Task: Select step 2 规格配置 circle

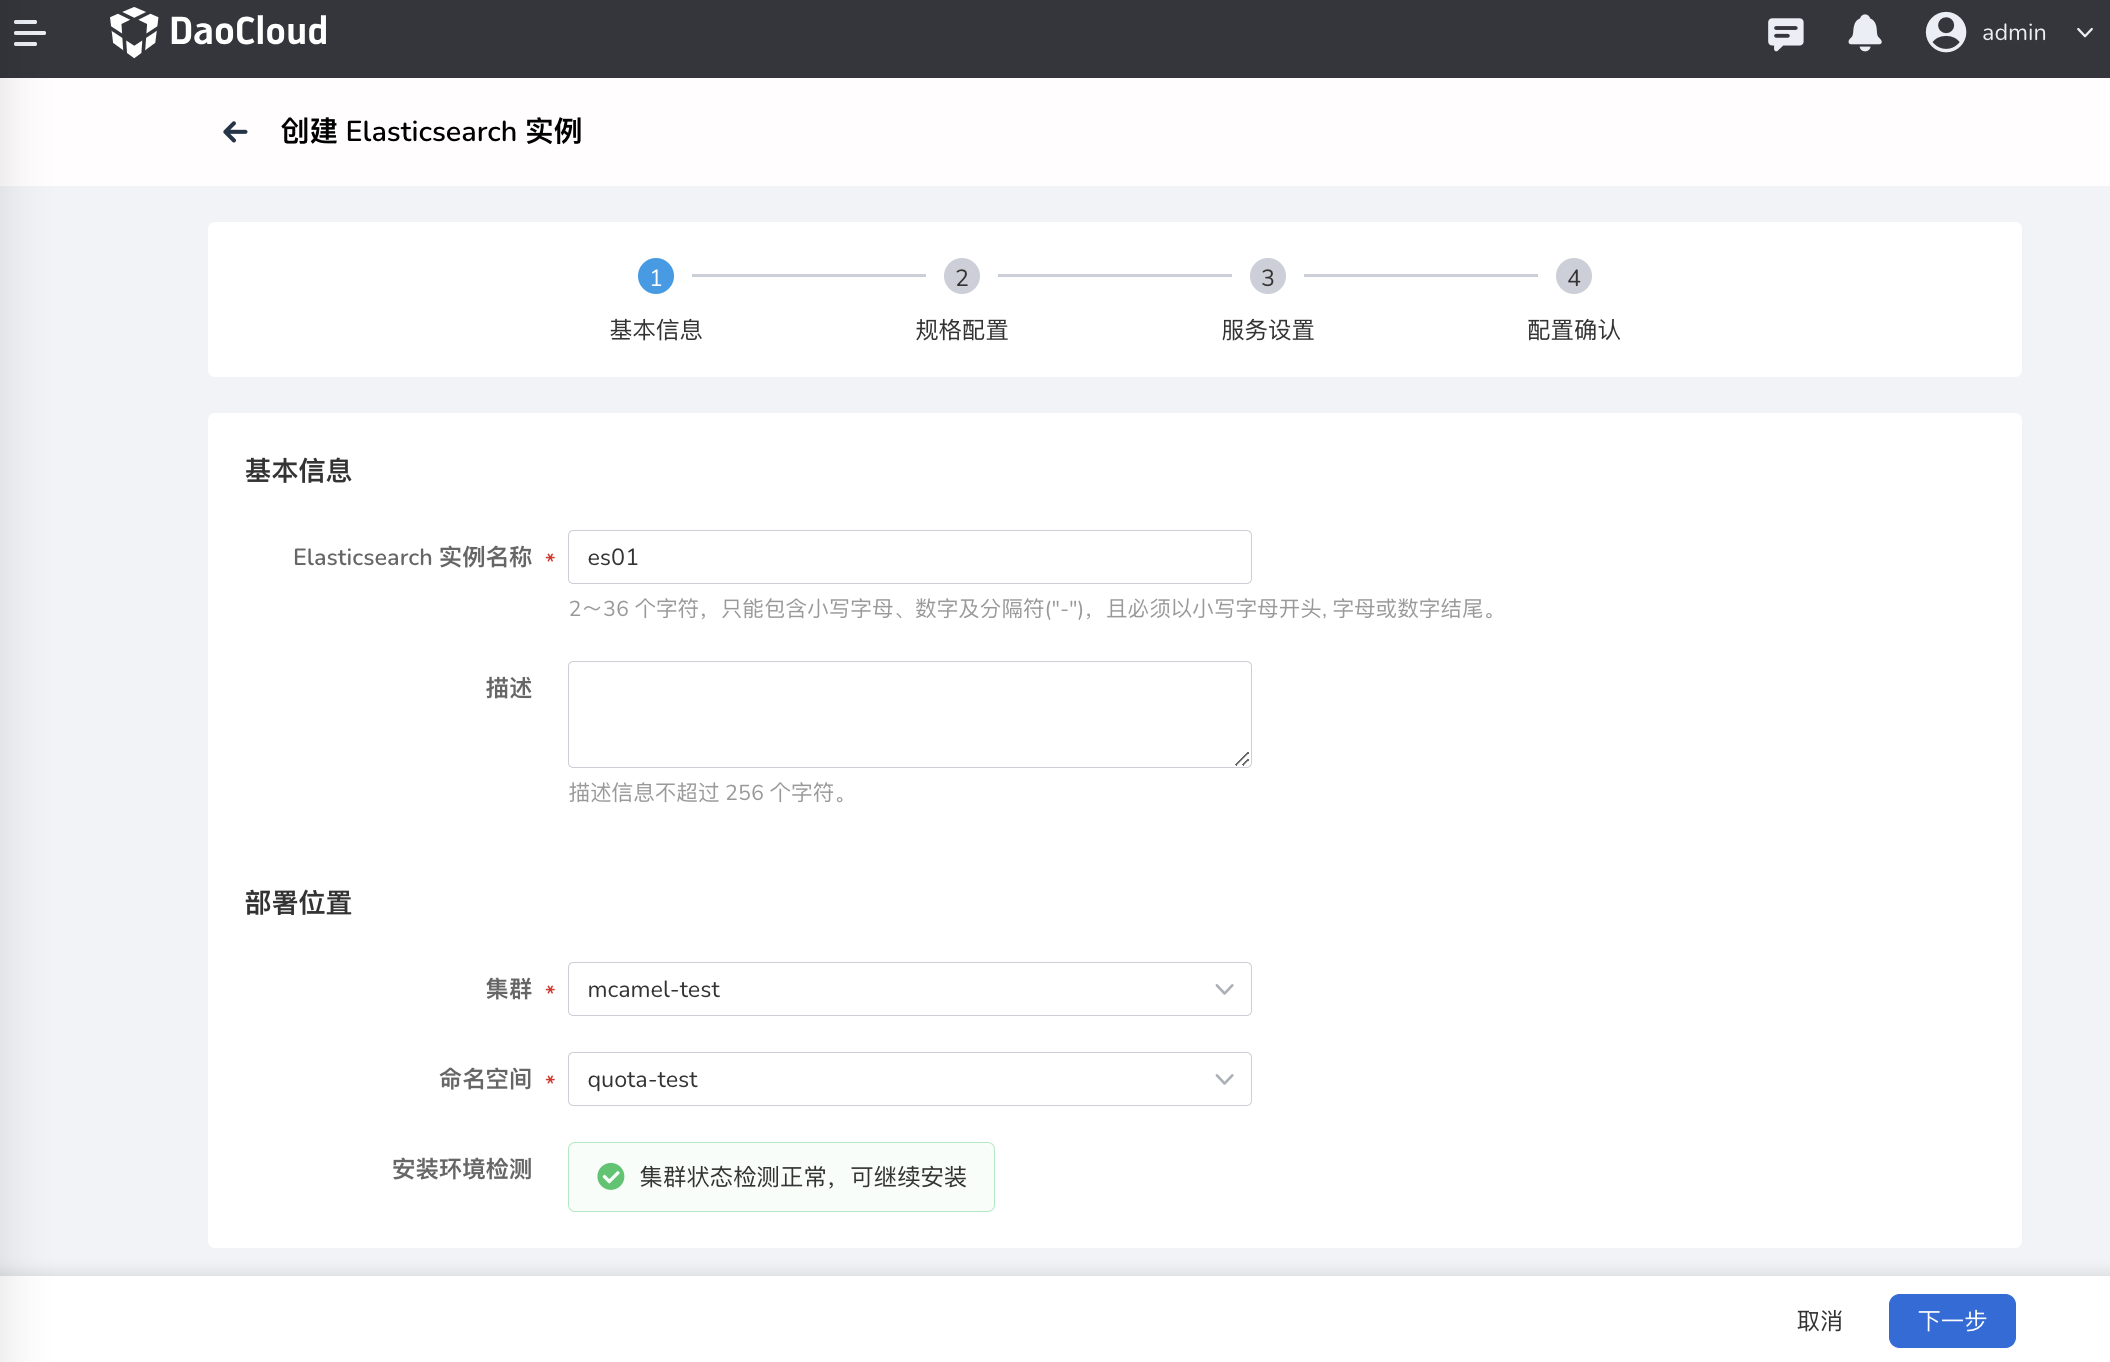Action: (x=962, y=277)
